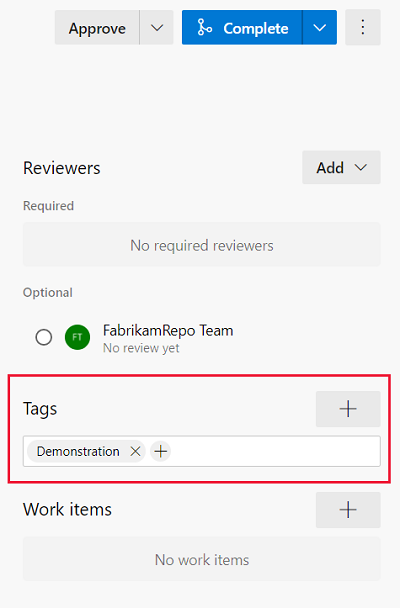Click the Complete pull request button

[x=242, y=28]
